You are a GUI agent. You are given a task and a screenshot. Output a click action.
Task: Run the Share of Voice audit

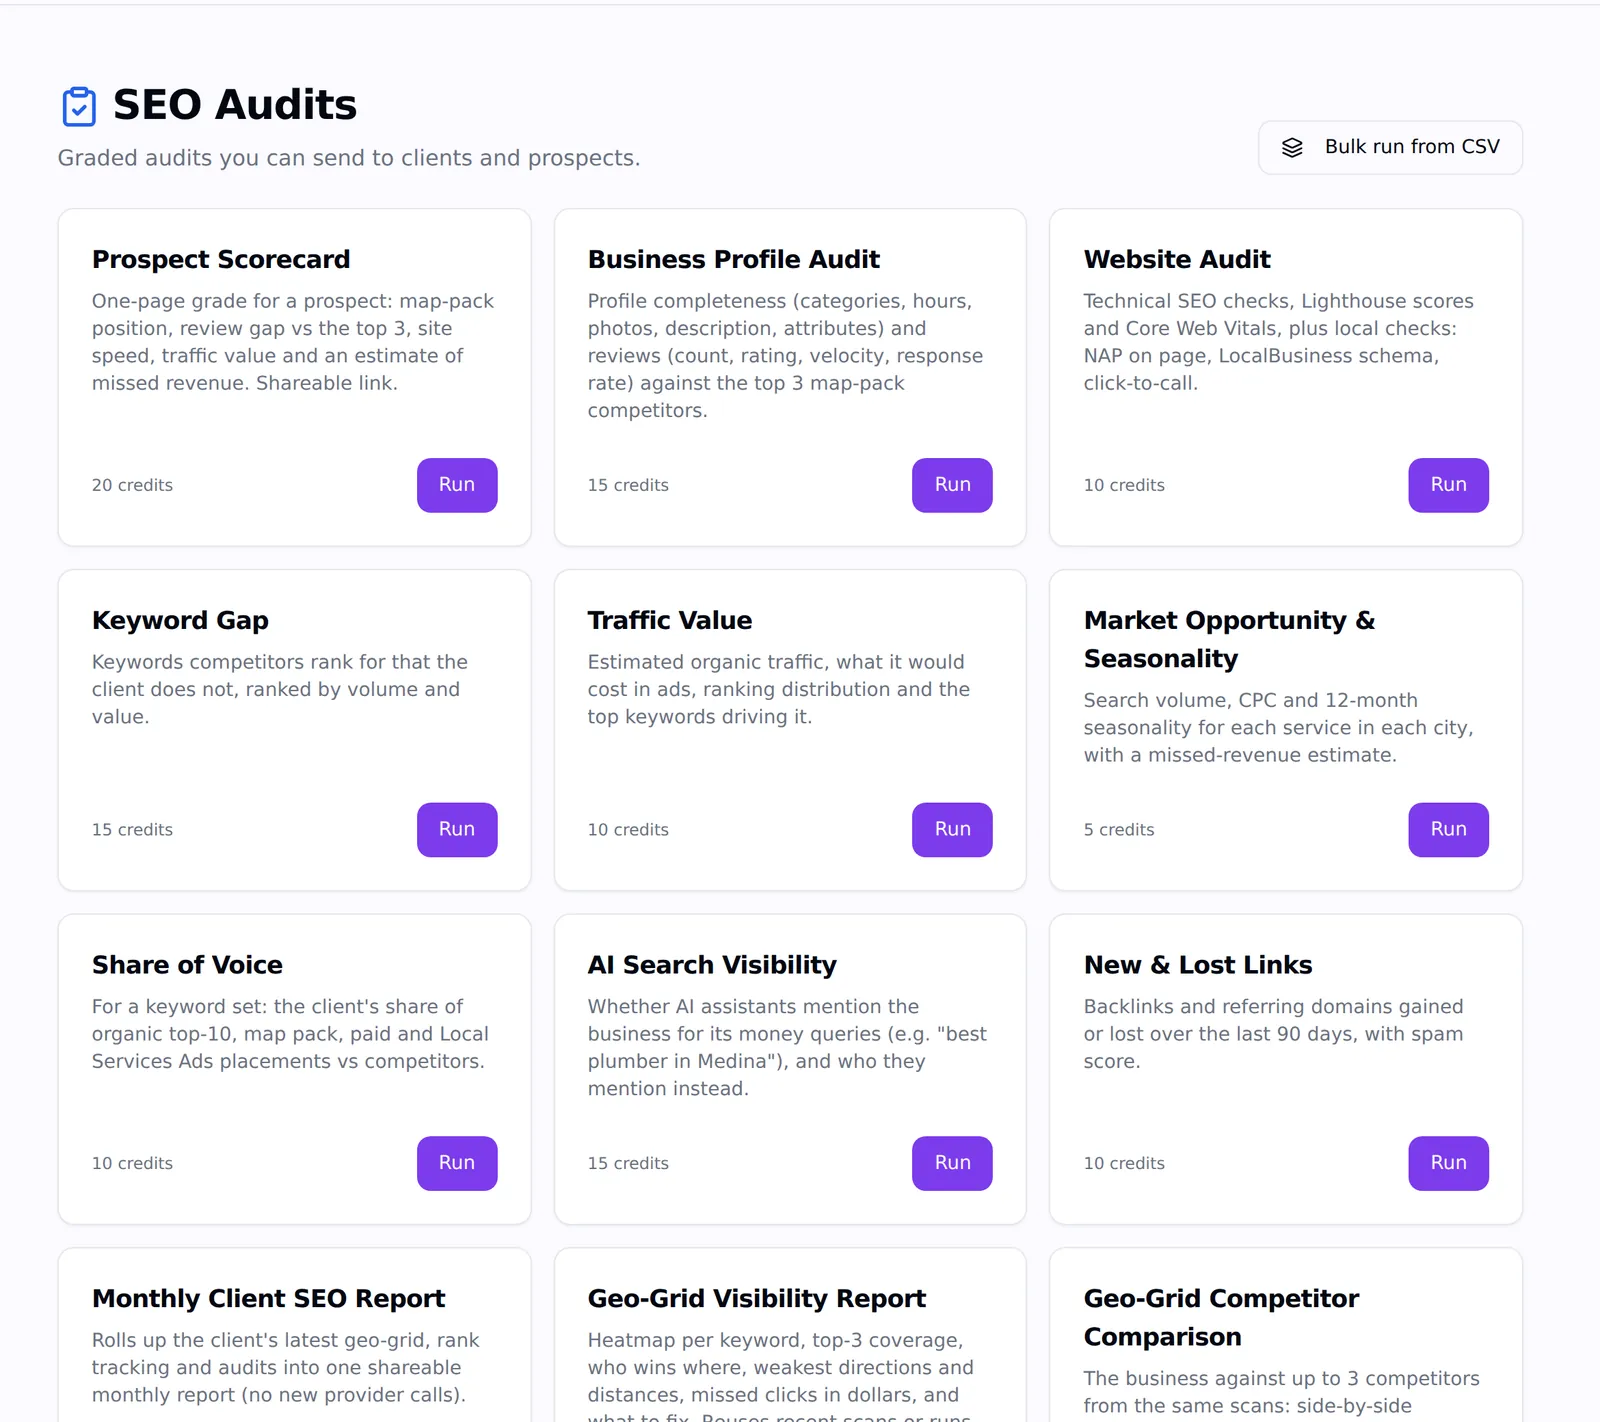point(457,1163)
